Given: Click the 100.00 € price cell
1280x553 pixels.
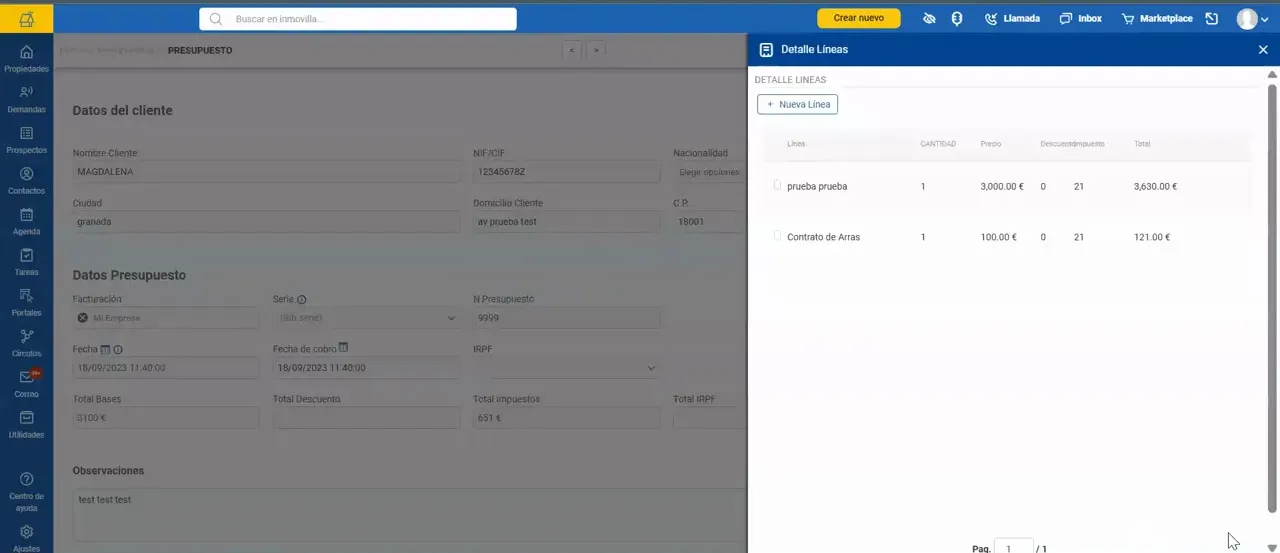Looking at the screenshot, I should (998, 237).
